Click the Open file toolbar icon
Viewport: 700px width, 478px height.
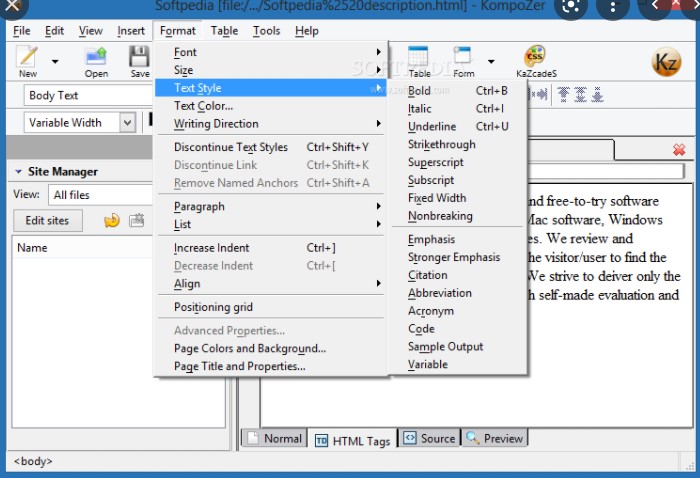pos(96,57)
